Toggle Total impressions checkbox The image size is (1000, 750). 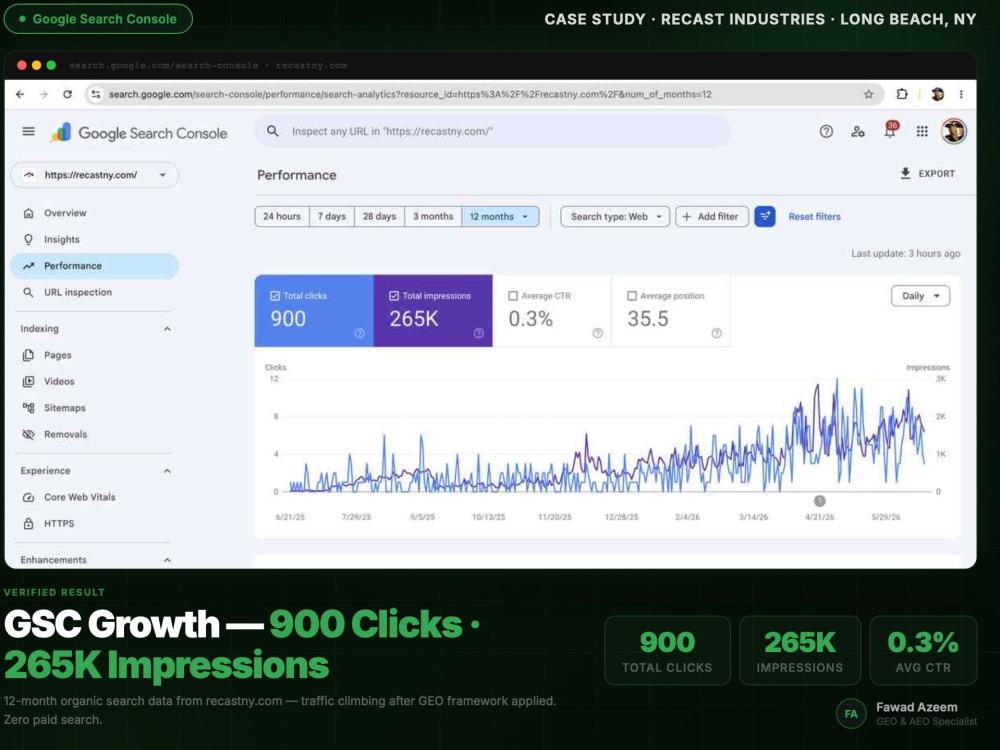coord(393,296)
